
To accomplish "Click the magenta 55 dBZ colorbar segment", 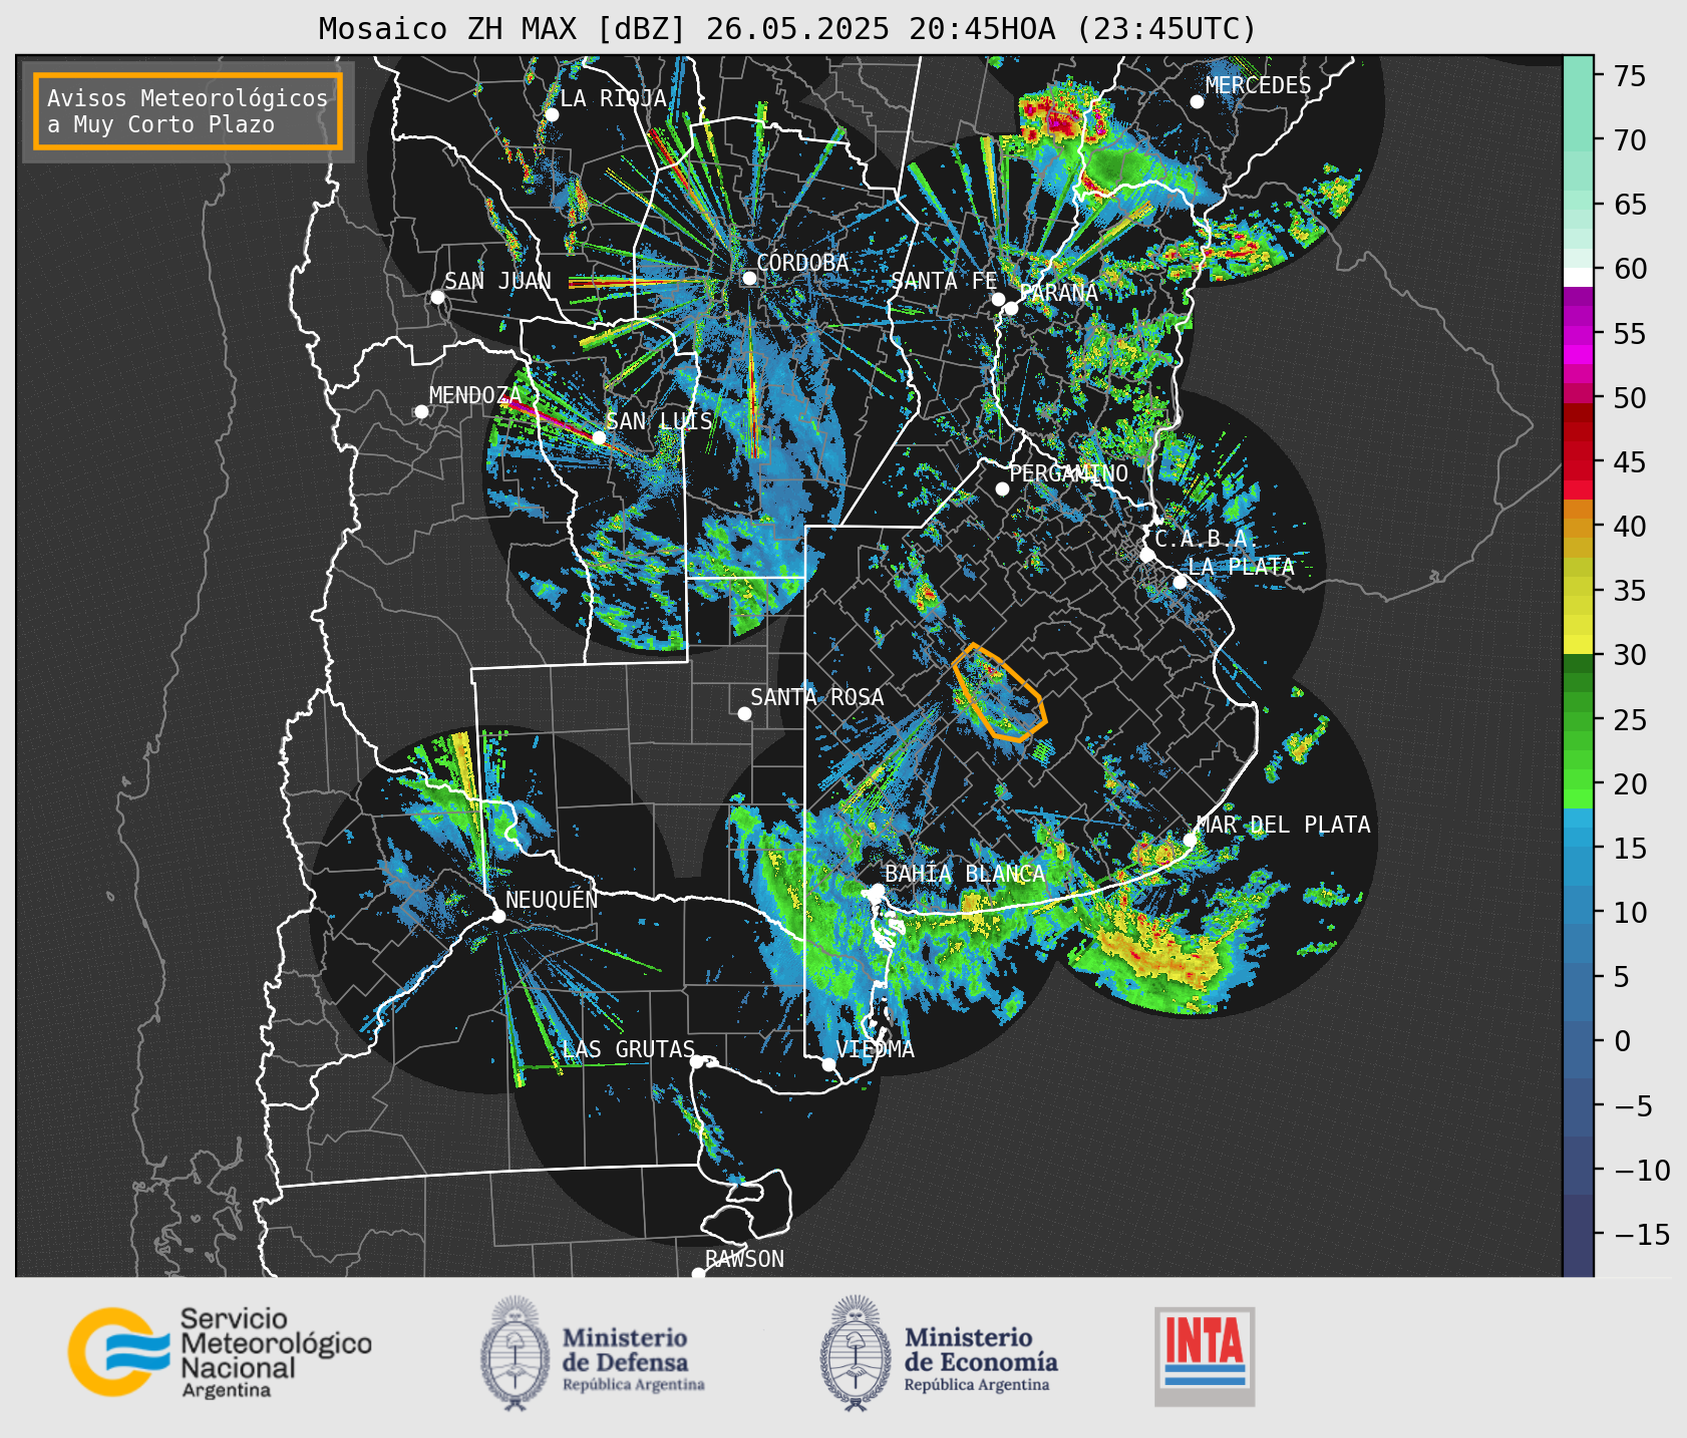I will click(1578, 334).
